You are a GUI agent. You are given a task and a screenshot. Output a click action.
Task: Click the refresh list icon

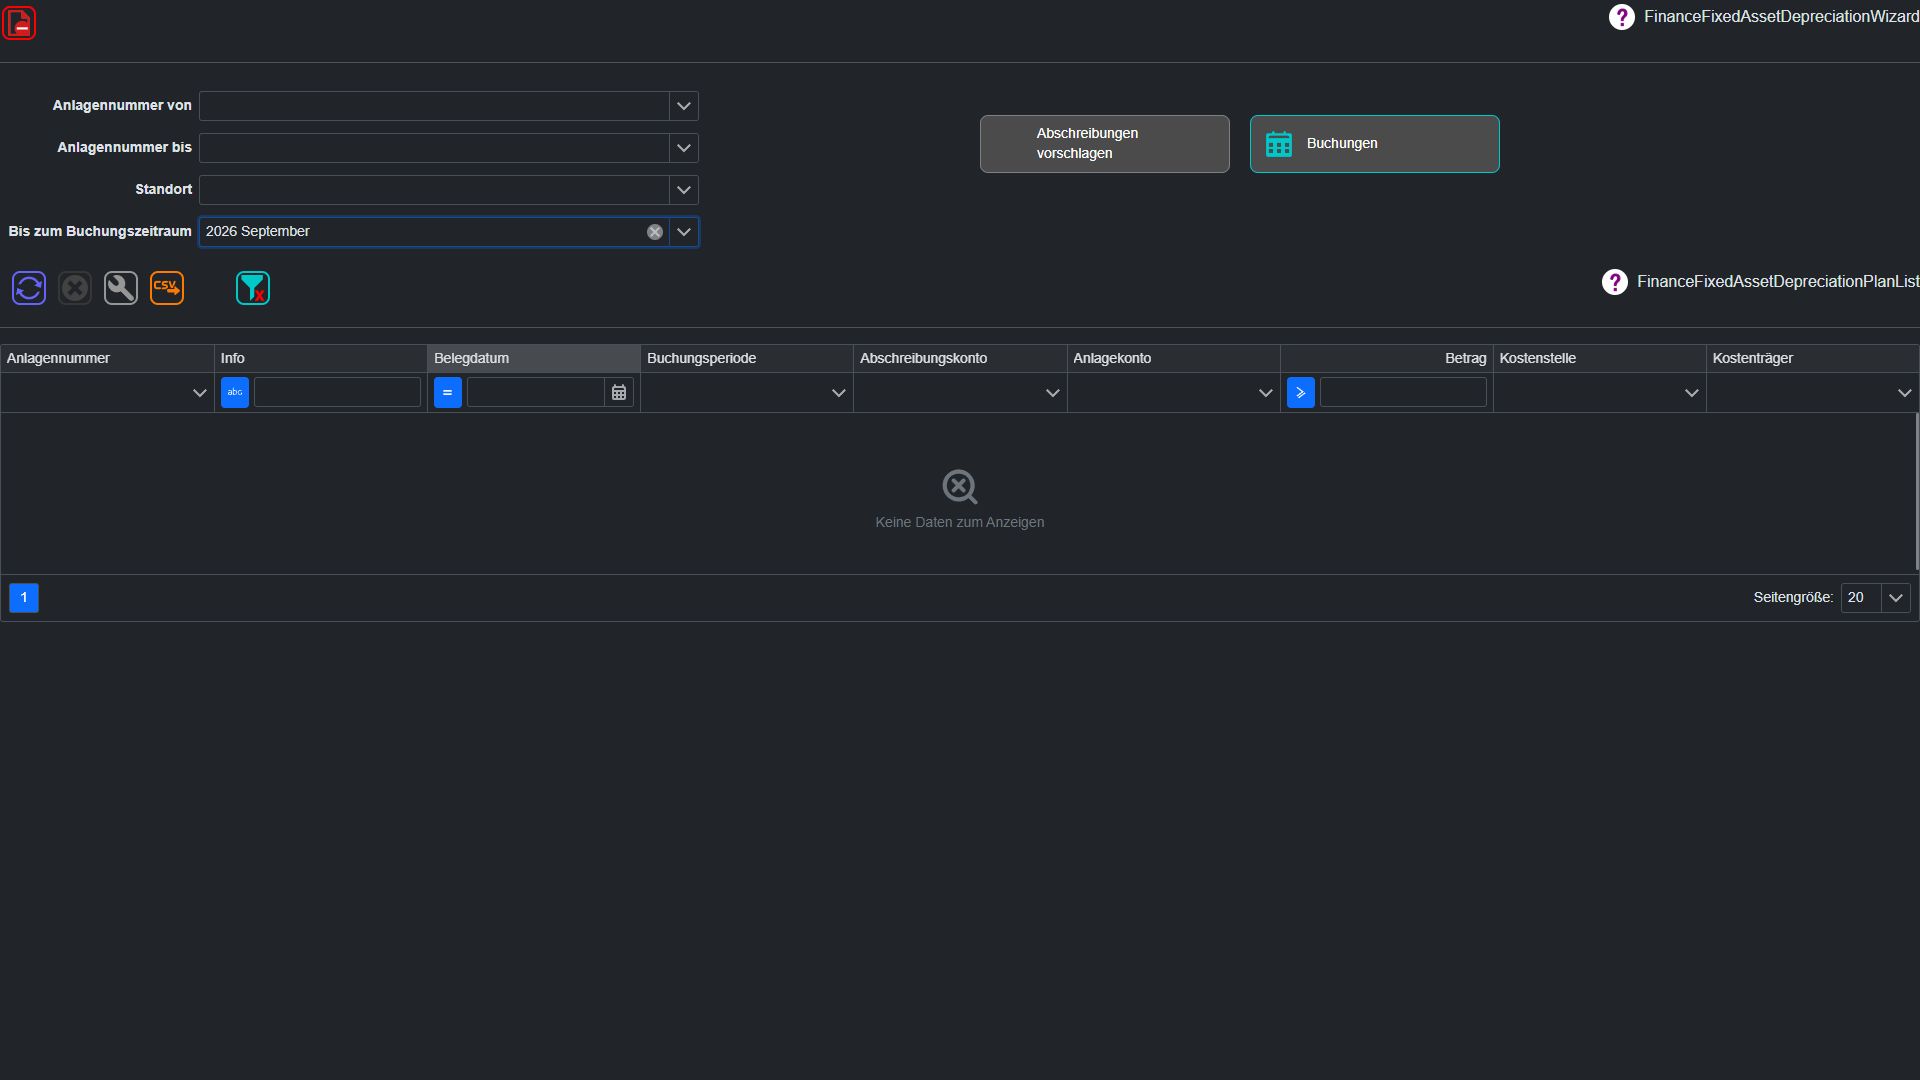tap(29, 288)
